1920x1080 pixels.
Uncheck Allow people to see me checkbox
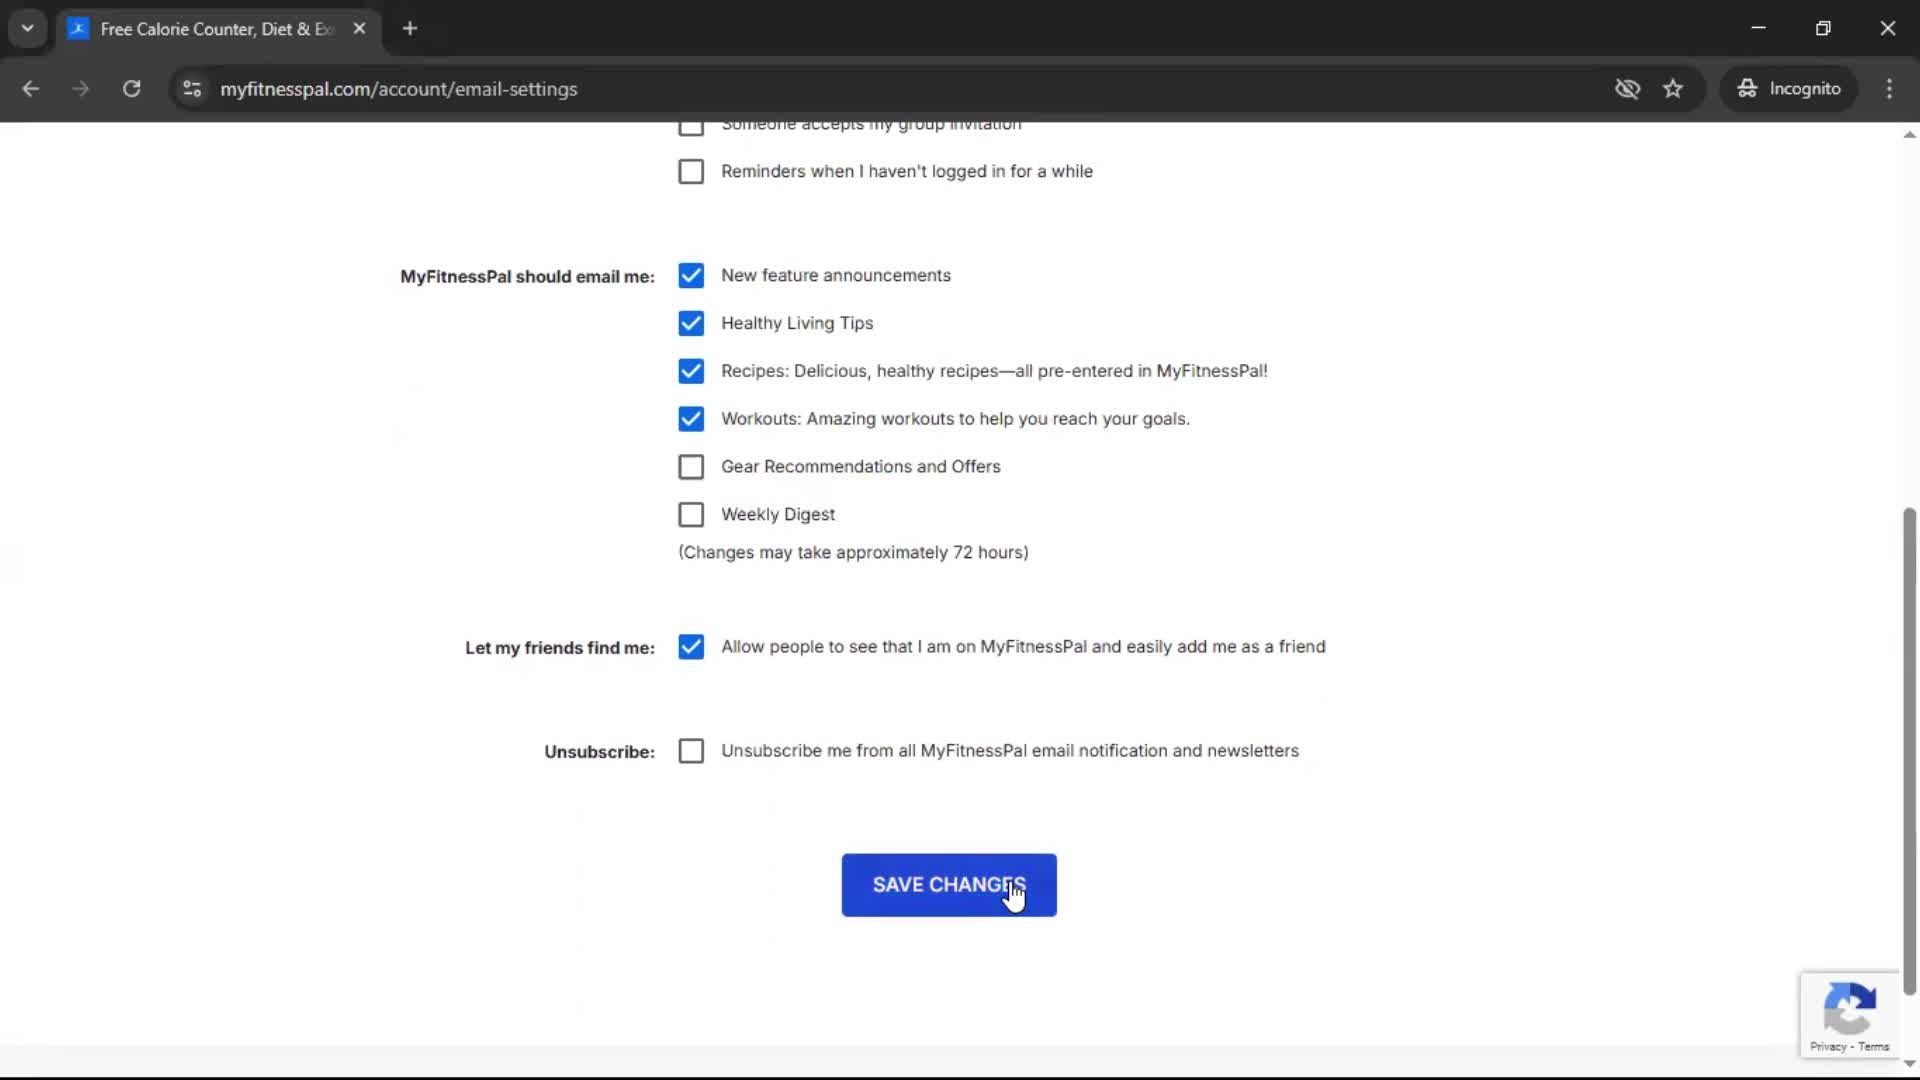pyautogui.click(x=691, y=647)
